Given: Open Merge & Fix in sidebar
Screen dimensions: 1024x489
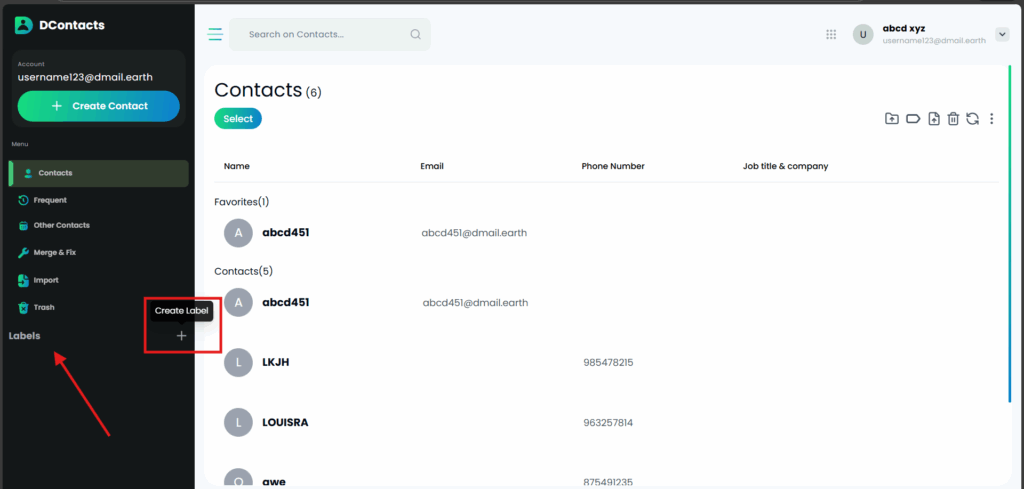Looking at the screenshot, I should click(x=56, y=253).
